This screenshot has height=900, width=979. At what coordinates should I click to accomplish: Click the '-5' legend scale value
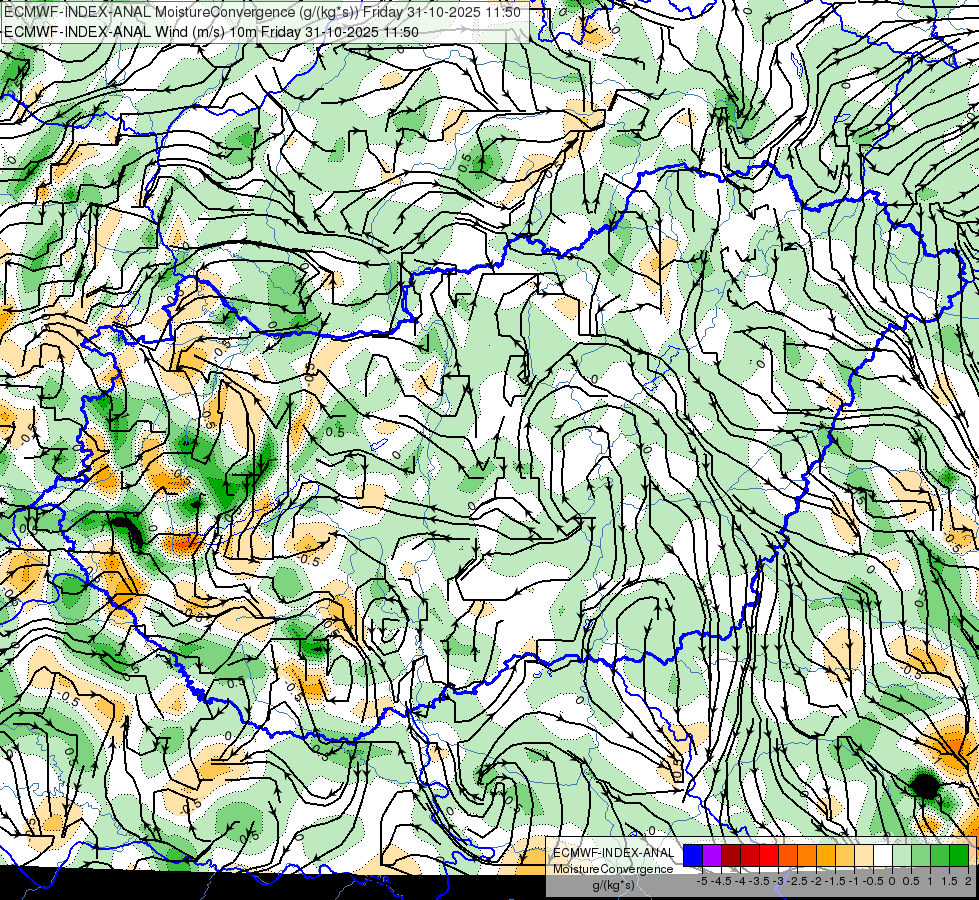click(x=702, y=881)
